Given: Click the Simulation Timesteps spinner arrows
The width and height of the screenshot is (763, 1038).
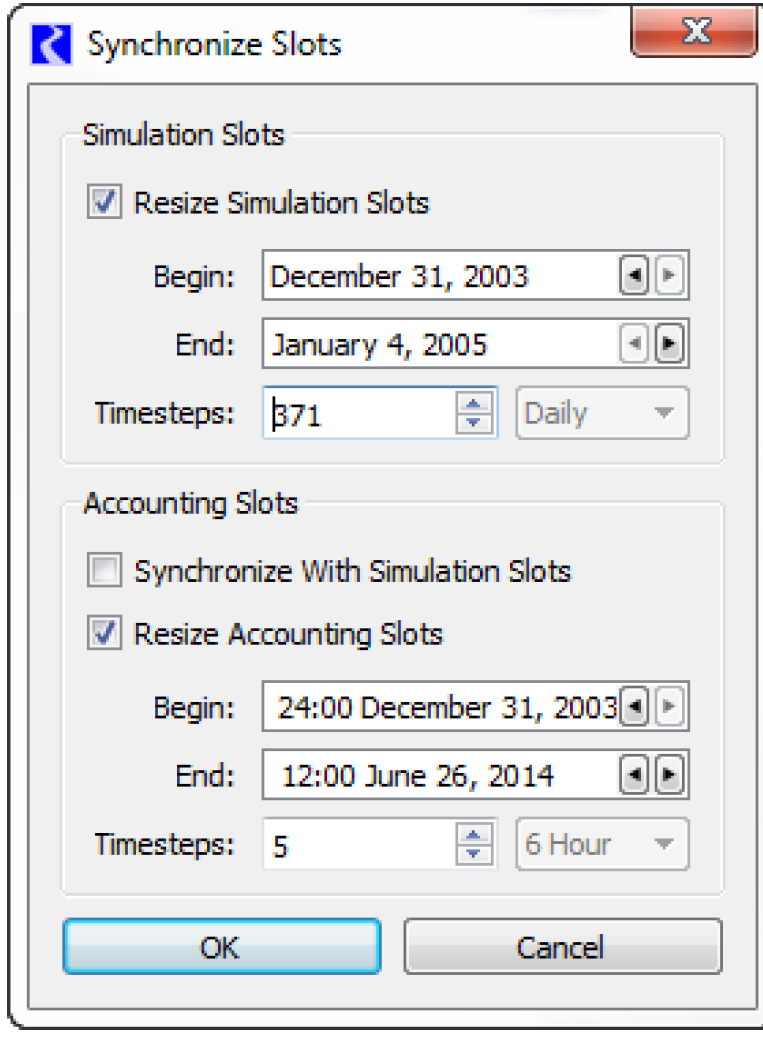Looking at the screenshot, I should tap(475, 414).
